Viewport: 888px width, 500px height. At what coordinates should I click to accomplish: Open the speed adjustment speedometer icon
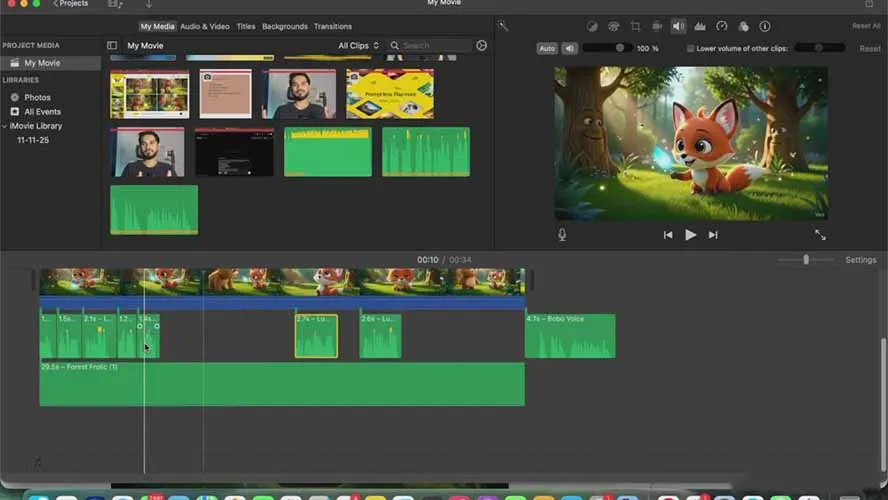722,26
